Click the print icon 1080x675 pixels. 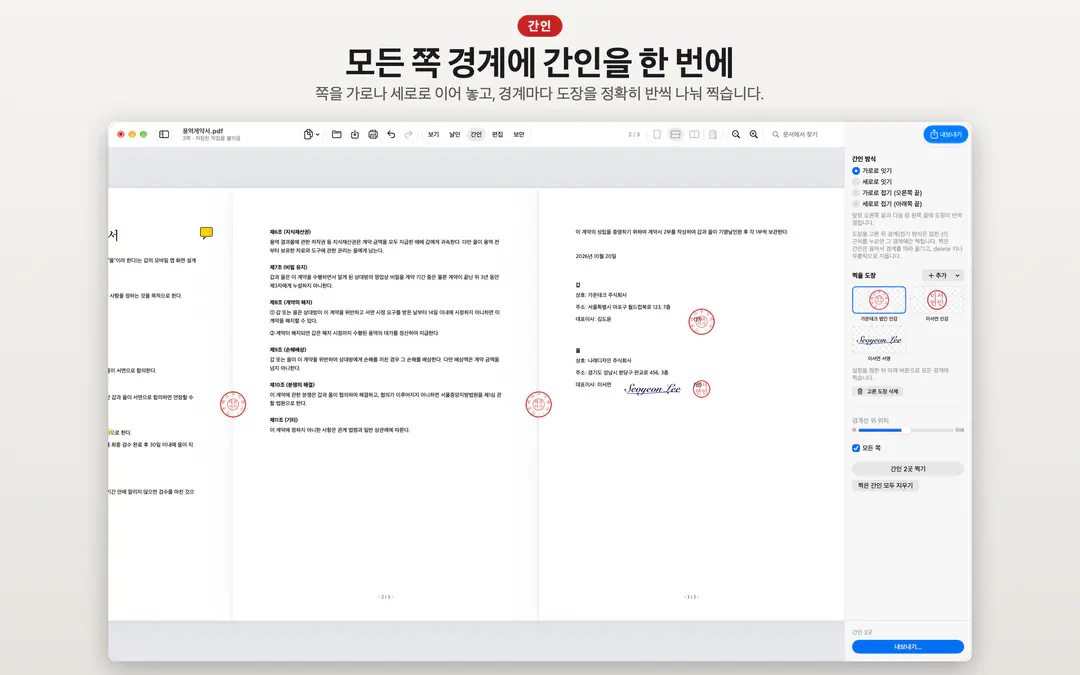373,134
